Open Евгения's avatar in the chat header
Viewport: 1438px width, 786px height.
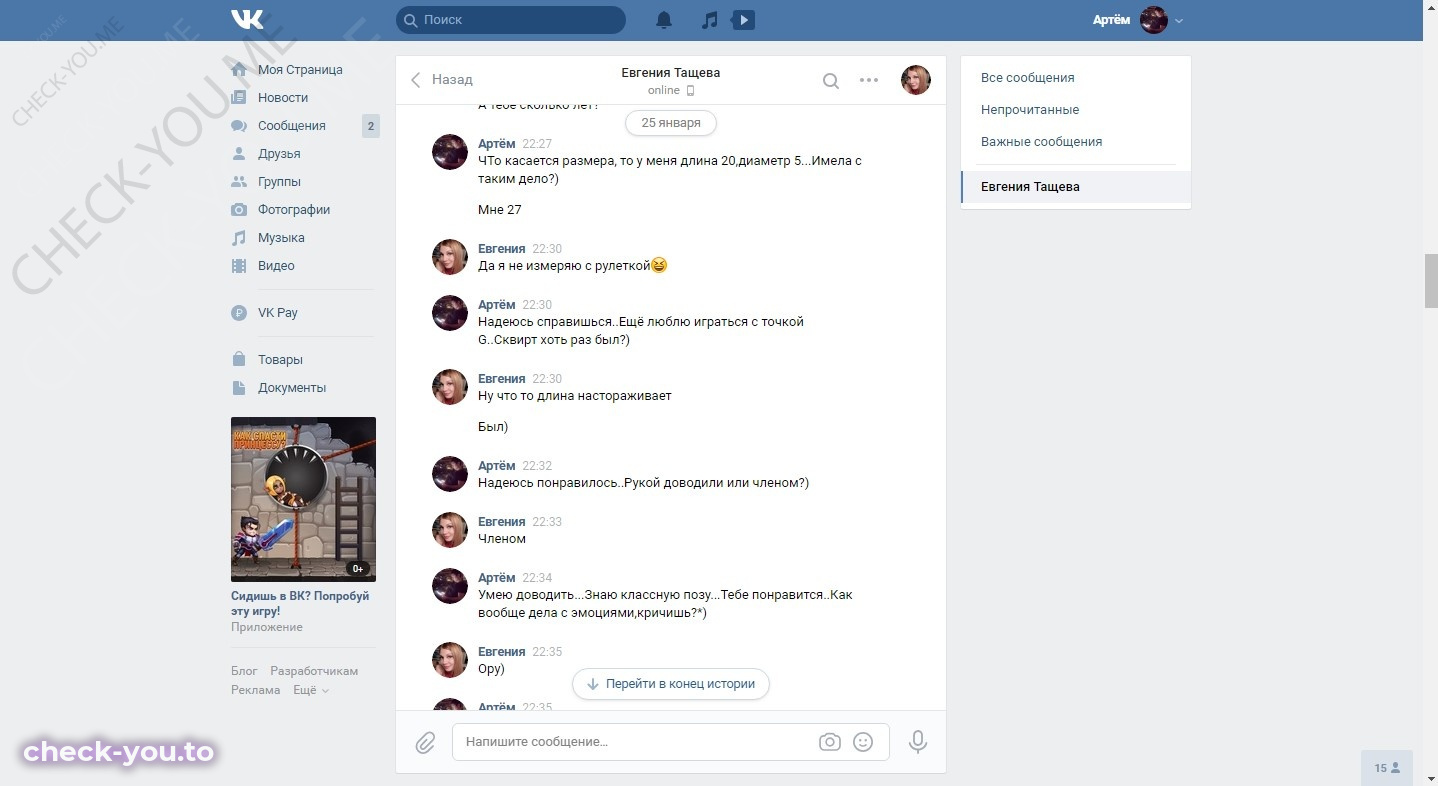point(916,80)
